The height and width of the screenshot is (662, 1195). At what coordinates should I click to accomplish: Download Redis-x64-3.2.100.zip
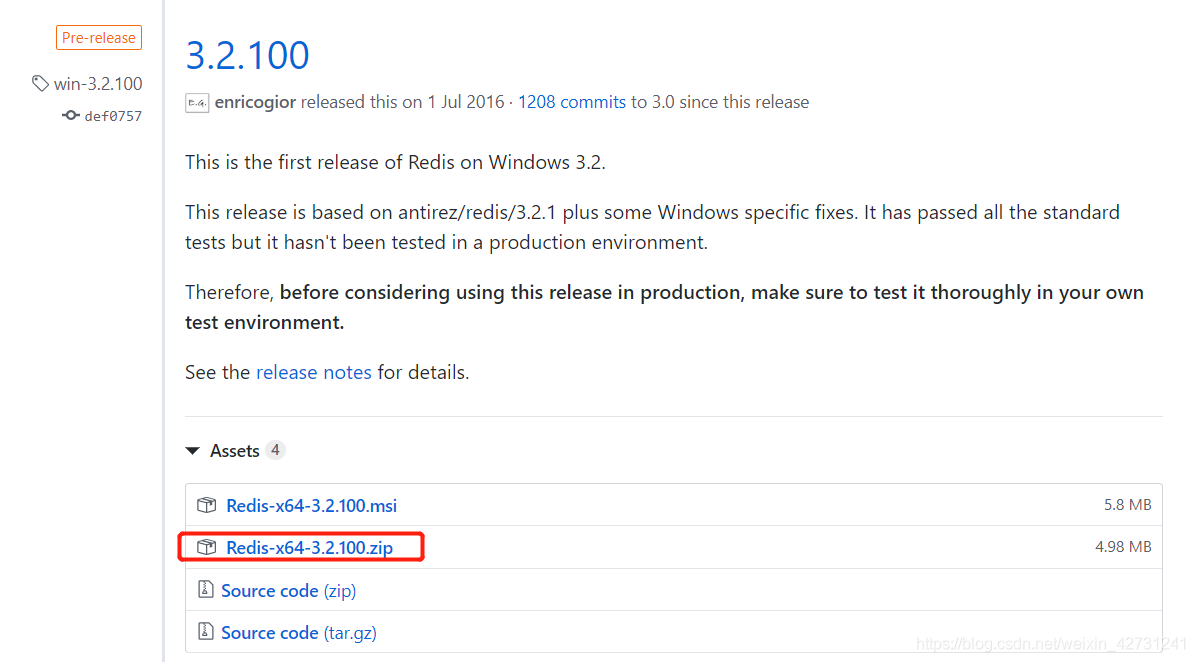point(310,547)
